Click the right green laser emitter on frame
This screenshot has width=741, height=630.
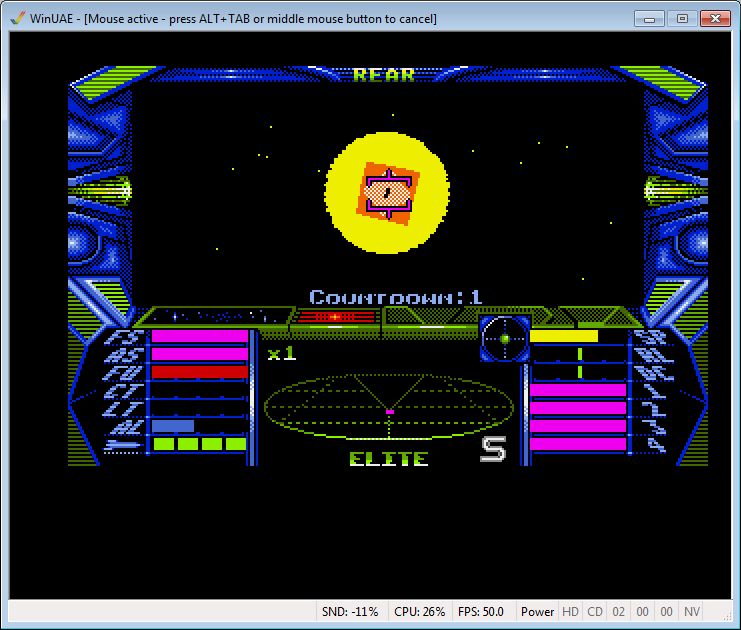coord(676,191)
